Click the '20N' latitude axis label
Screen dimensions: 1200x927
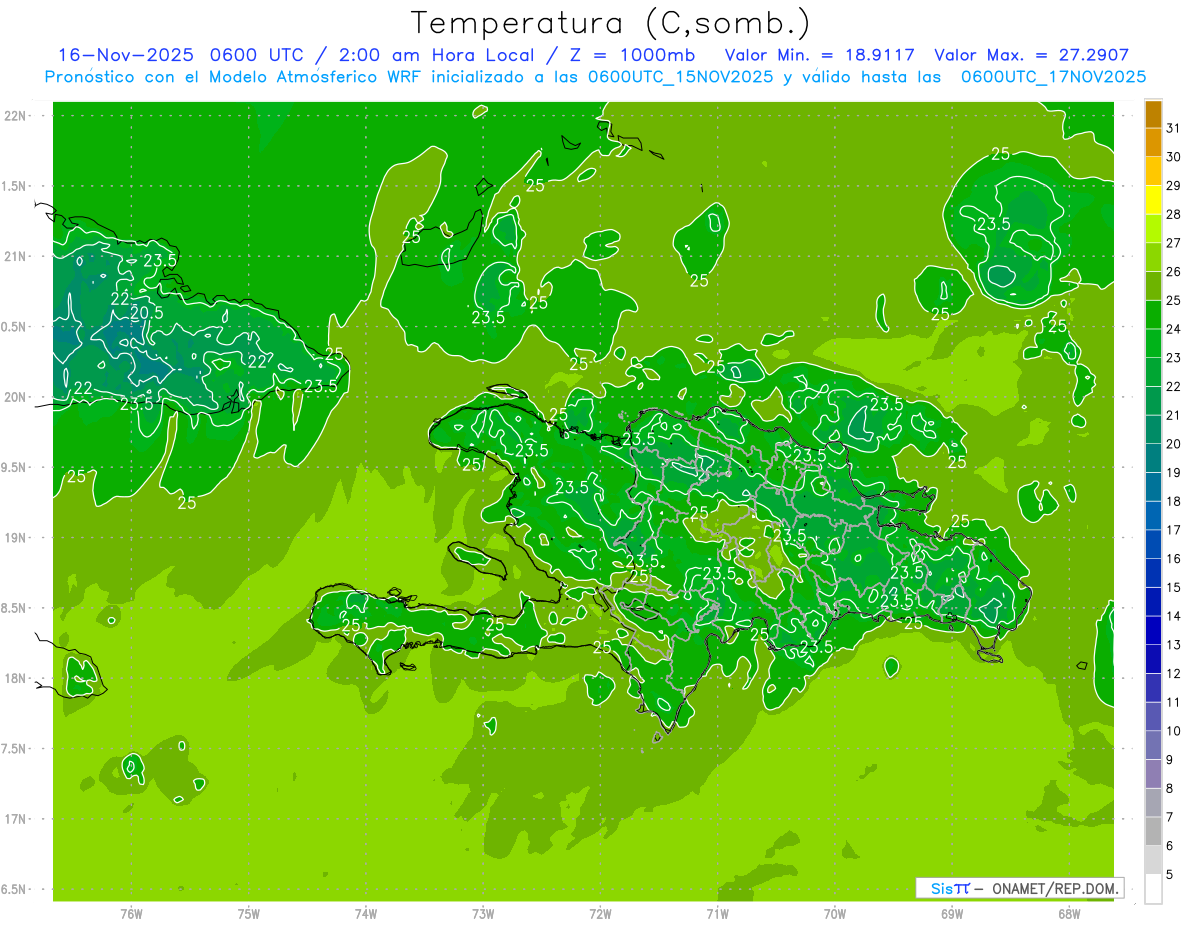coord(16,397)
